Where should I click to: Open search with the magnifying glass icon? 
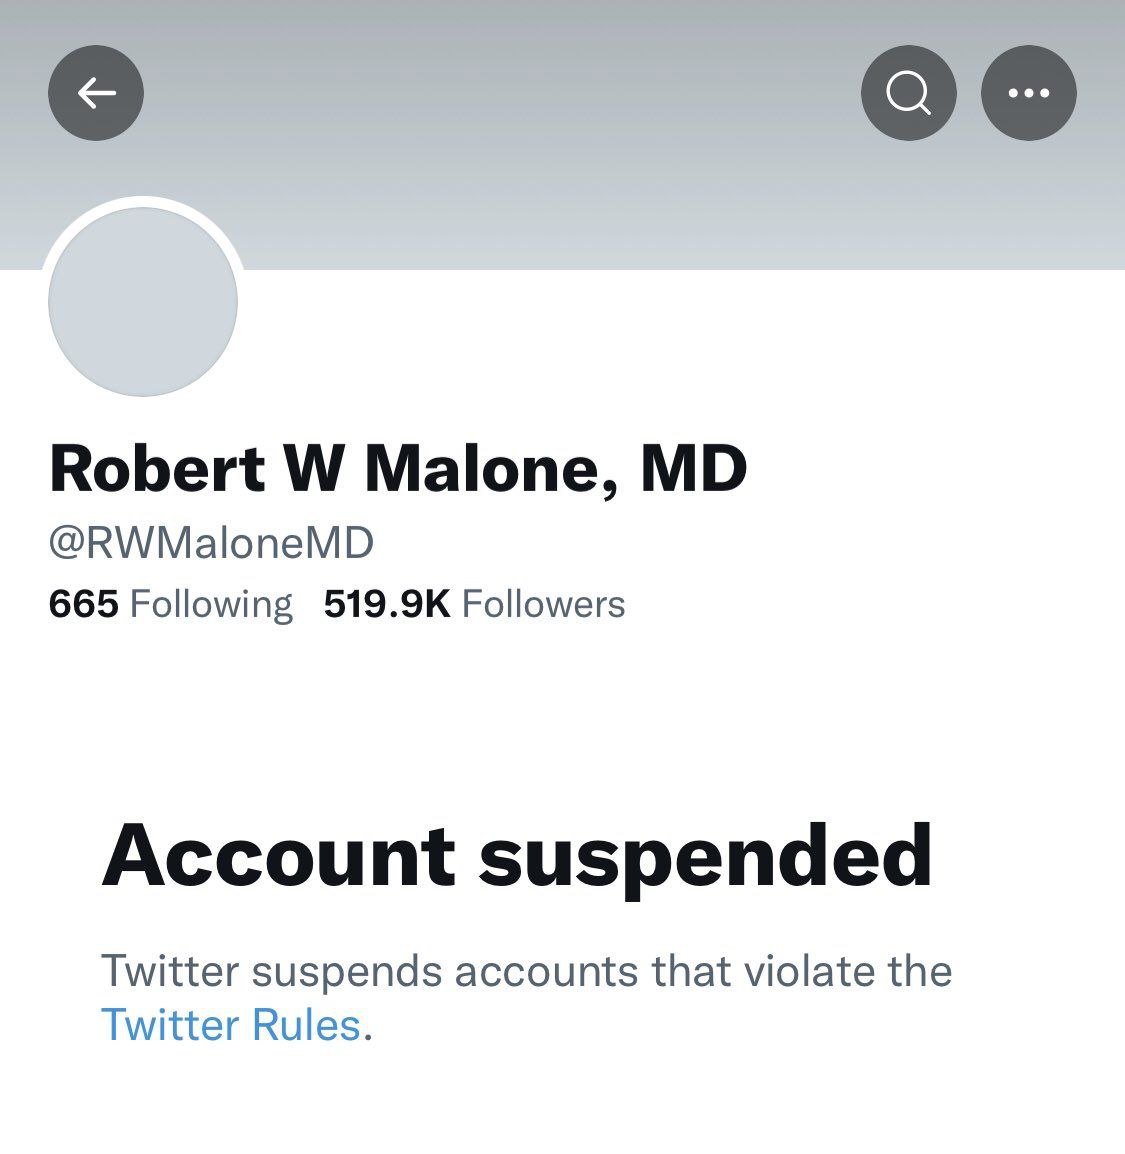[909, 93]
